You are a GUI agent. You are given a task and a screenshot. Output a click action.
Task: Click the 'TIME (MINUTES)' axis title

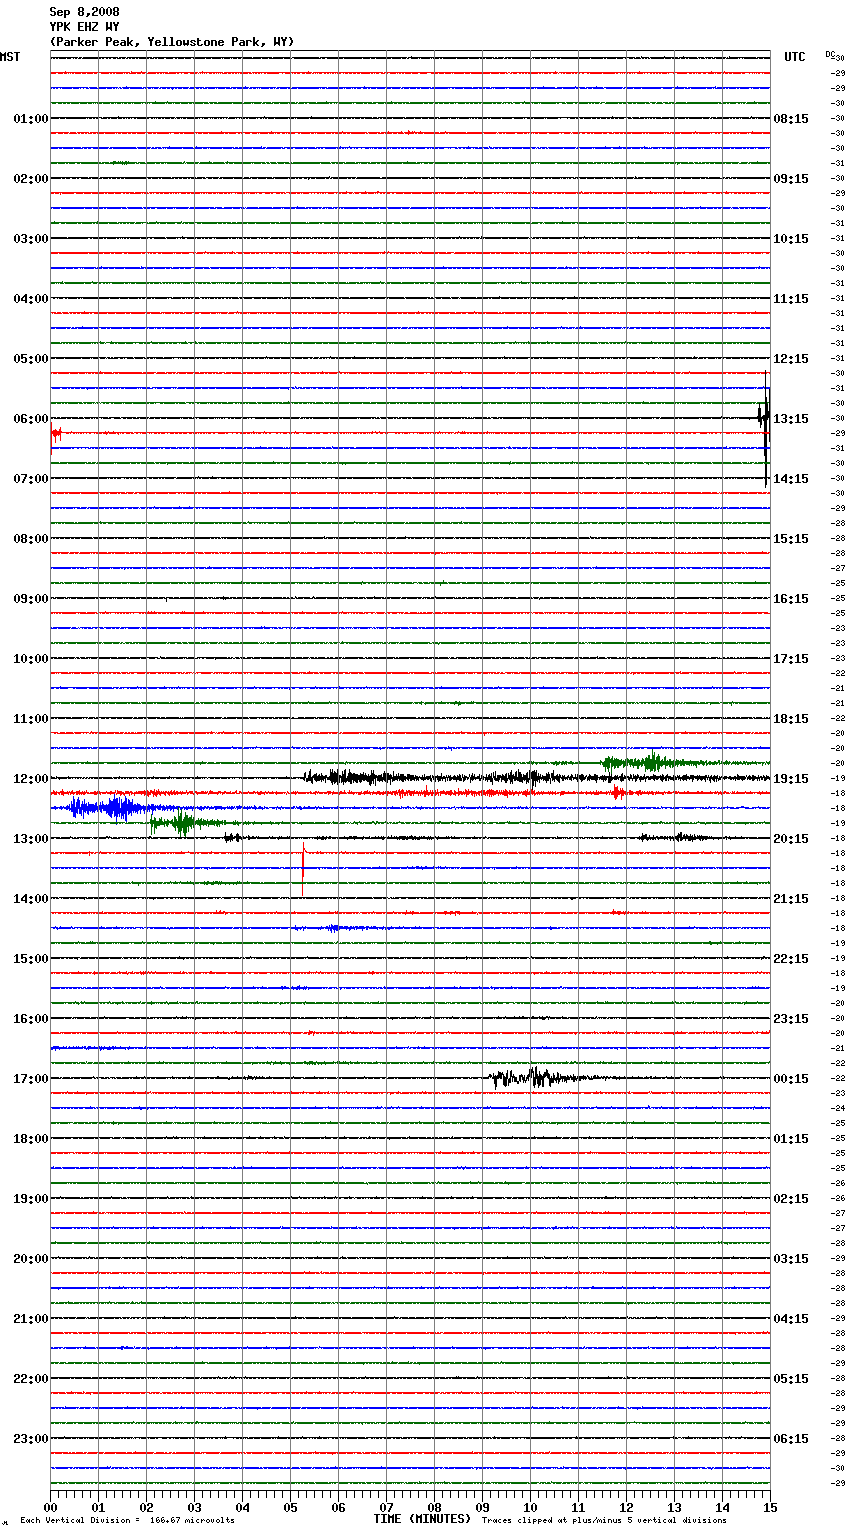pyautogui.click(x=422, y=1519)
